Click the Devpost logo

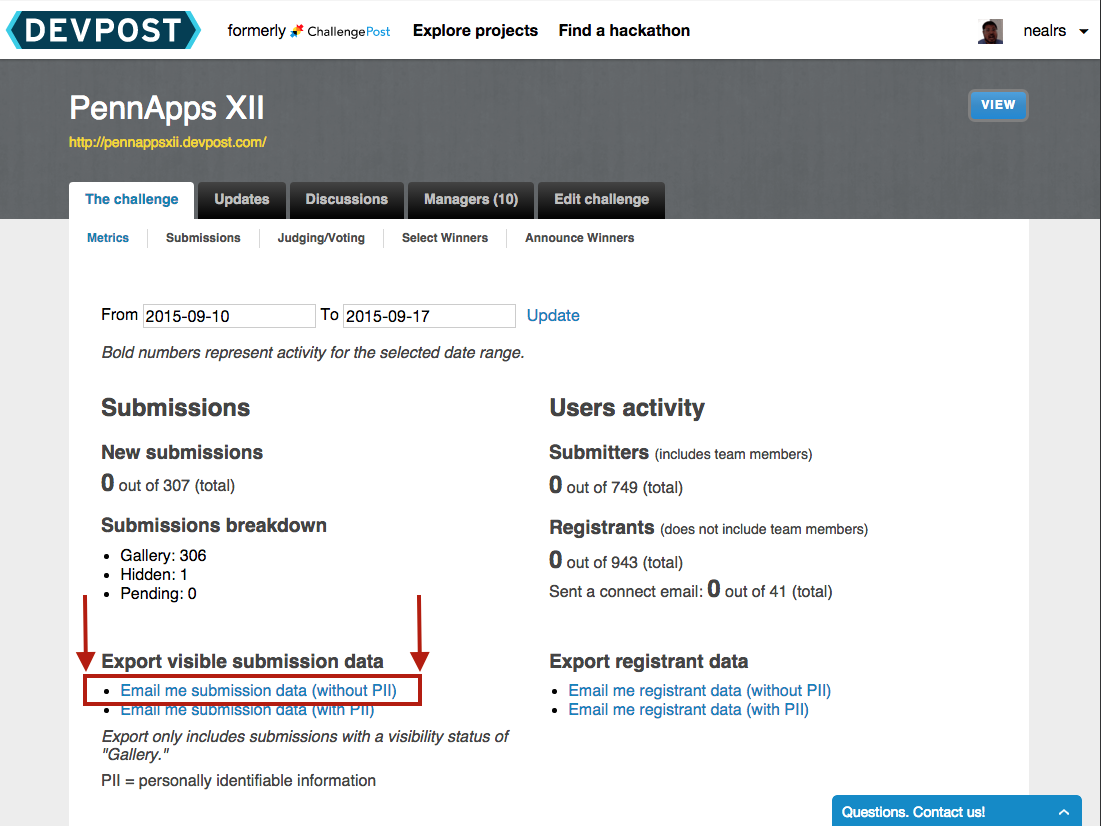(x=103, y=30)
